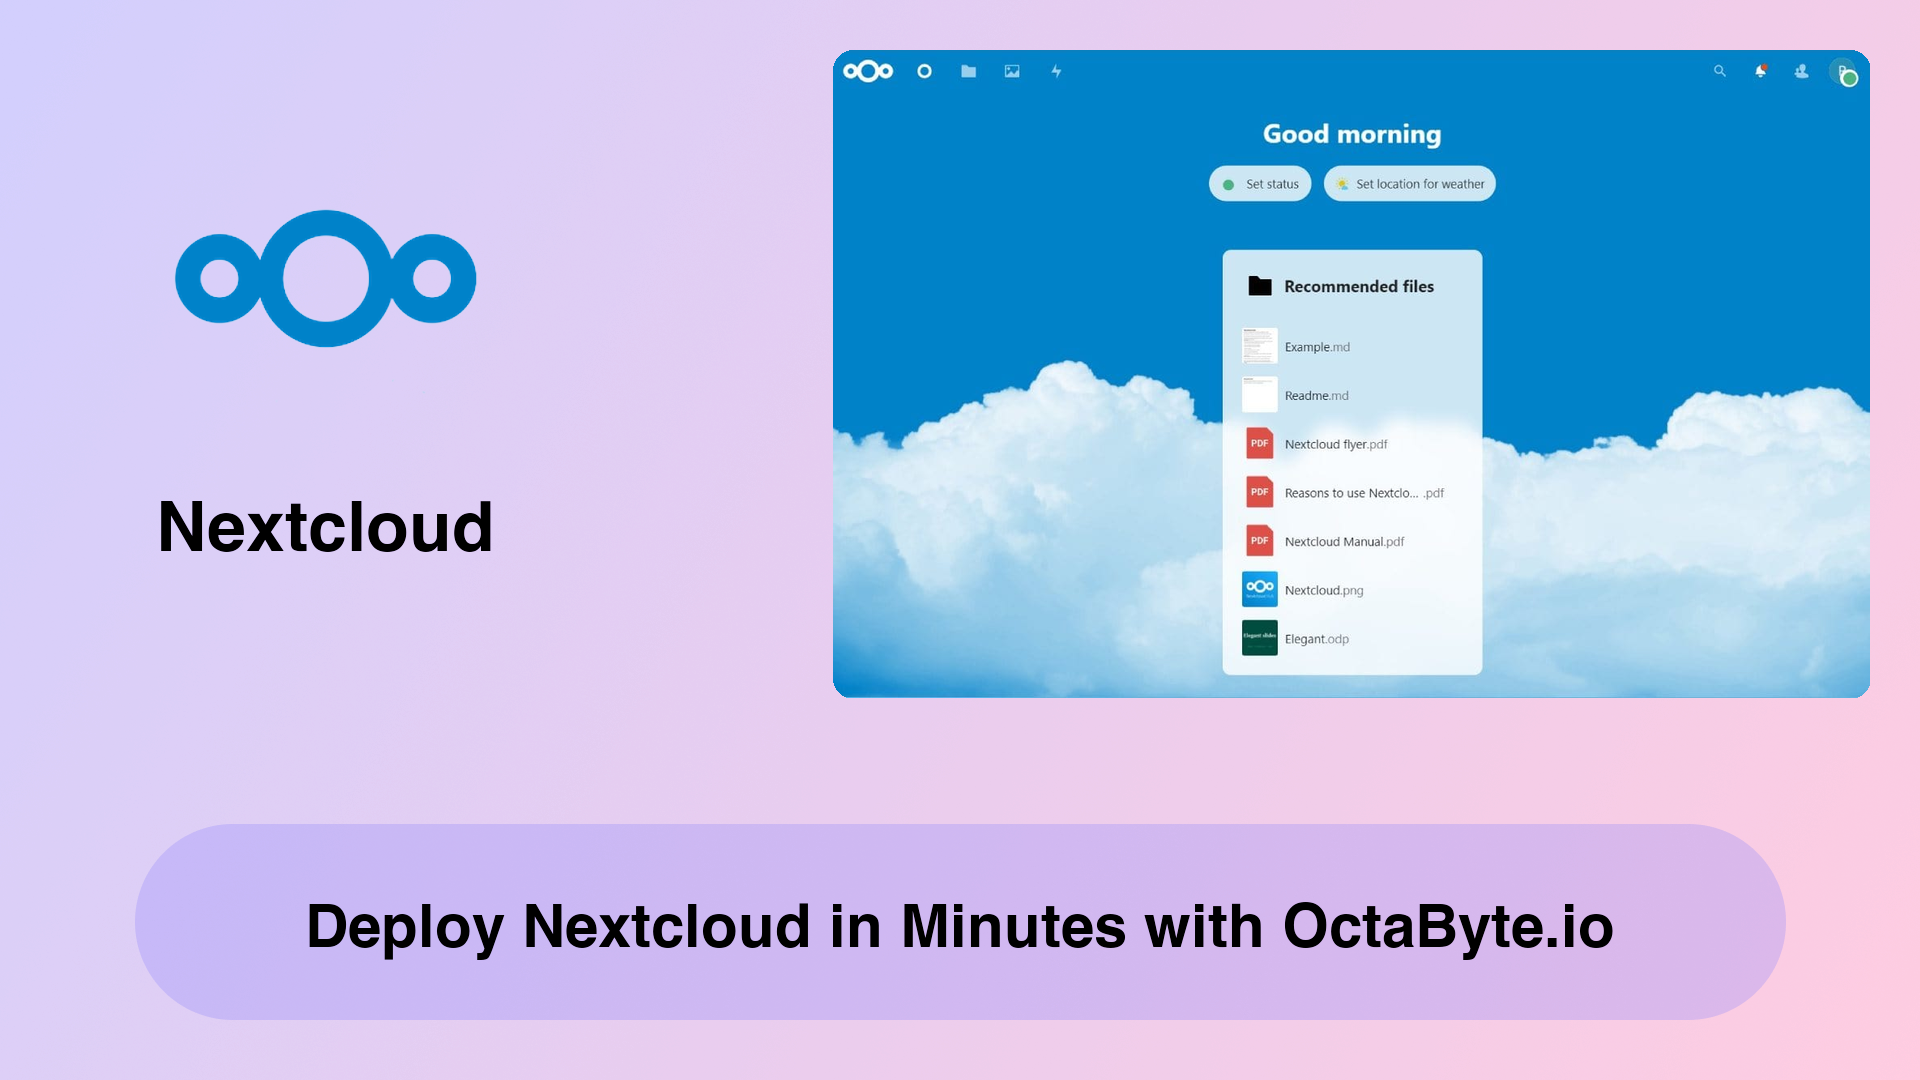This screenshot has width=1920, height=1080.
Task: Click the Set status button
Action: tap(1259, 183)
